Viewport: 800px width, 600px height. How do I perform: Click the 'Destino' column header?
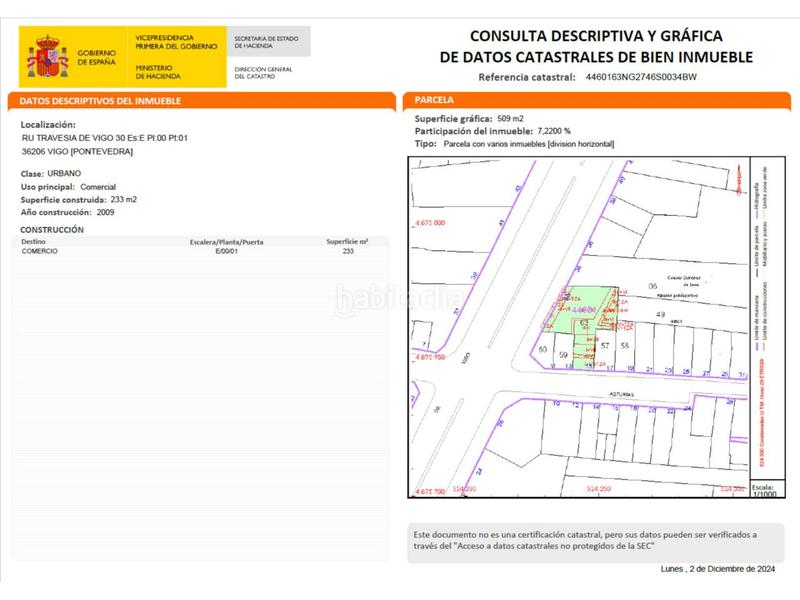[33, 242]
